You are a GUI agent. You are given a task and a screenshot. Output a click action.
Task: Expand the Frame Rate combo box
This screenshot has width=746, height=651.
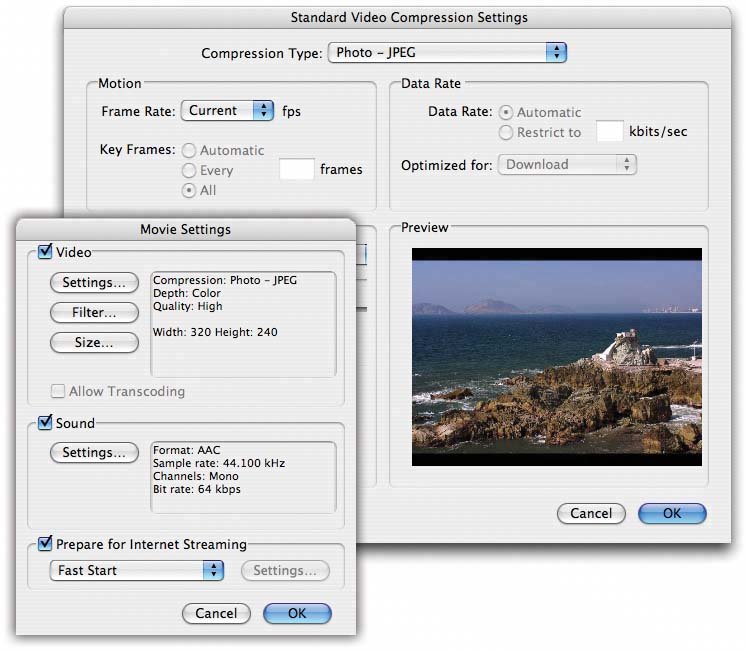tap(227, 111)
